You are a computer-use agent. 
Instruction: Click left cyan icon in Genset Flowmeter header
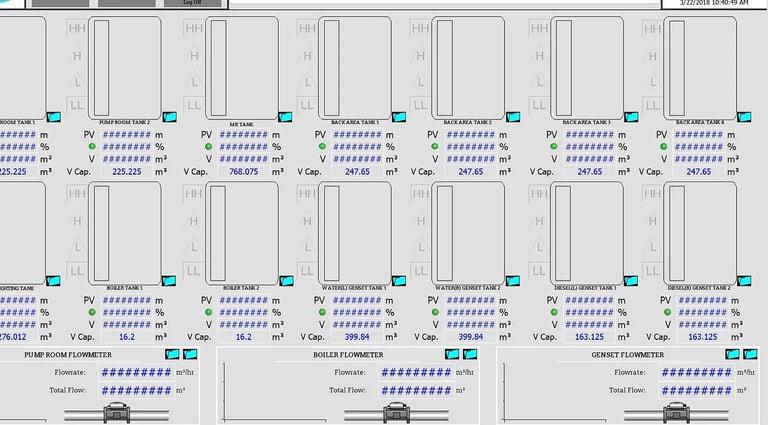732,354
